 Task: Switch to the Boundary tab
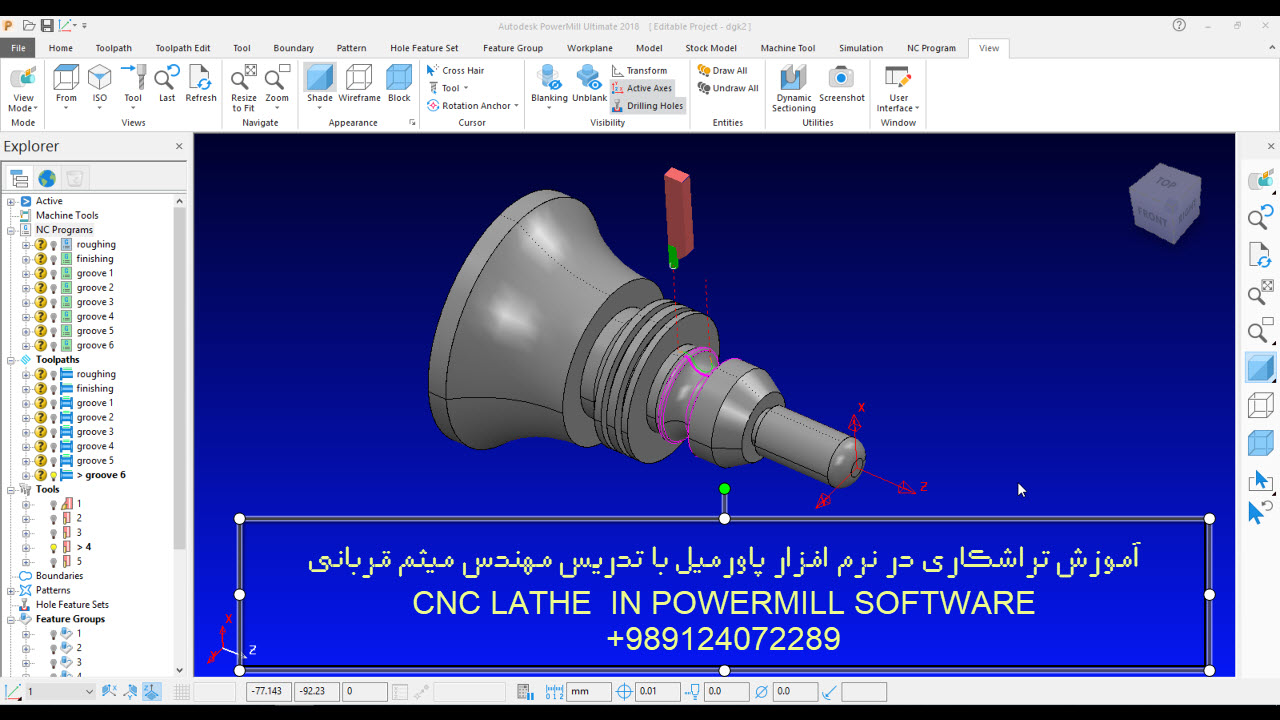(293, 48)
